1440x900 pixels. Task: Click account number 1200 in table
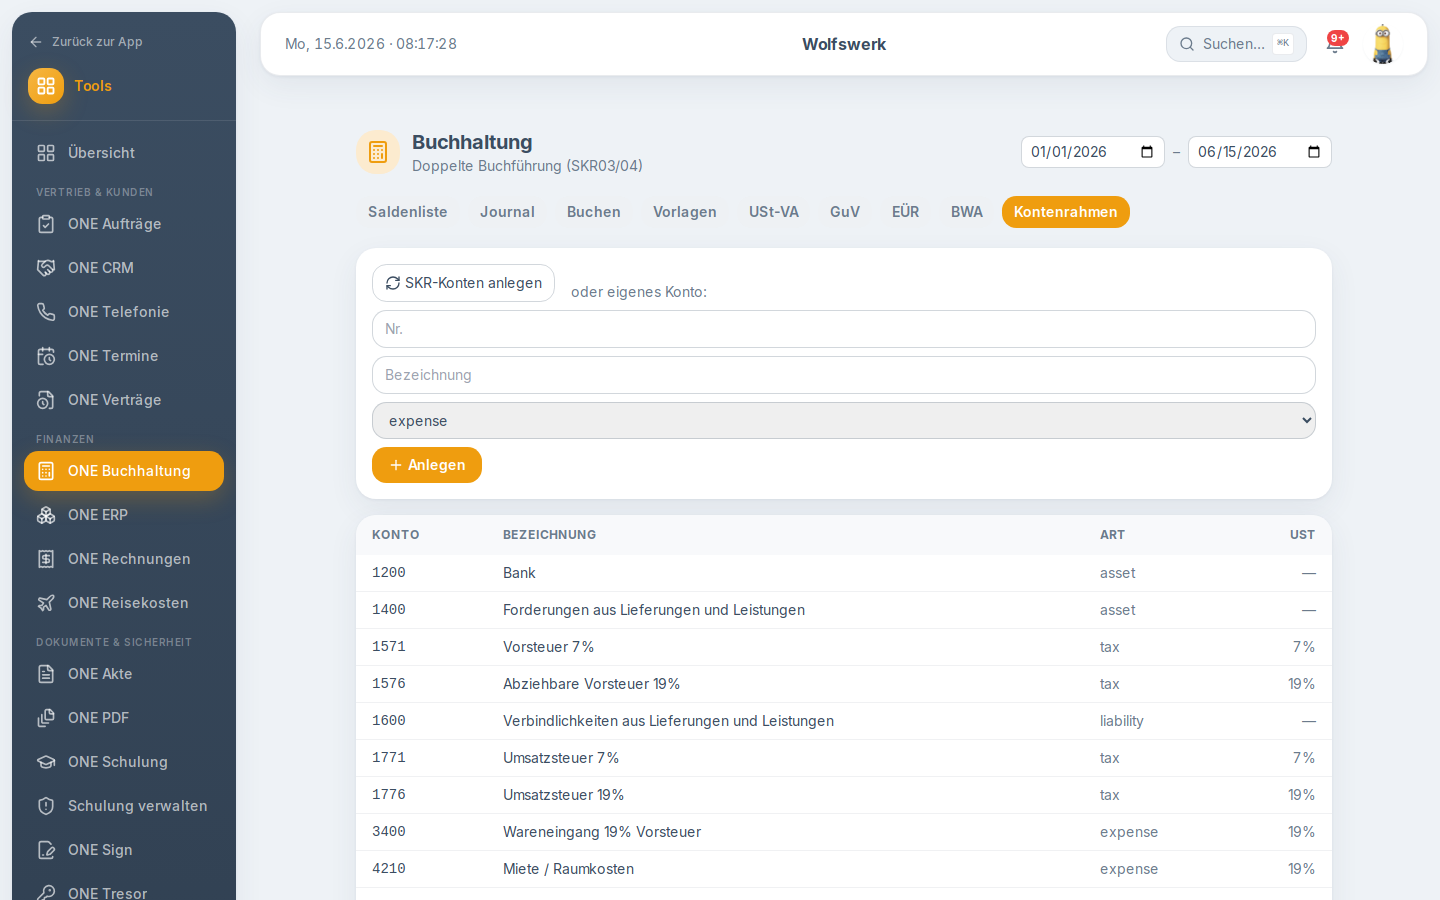[389, 573]
